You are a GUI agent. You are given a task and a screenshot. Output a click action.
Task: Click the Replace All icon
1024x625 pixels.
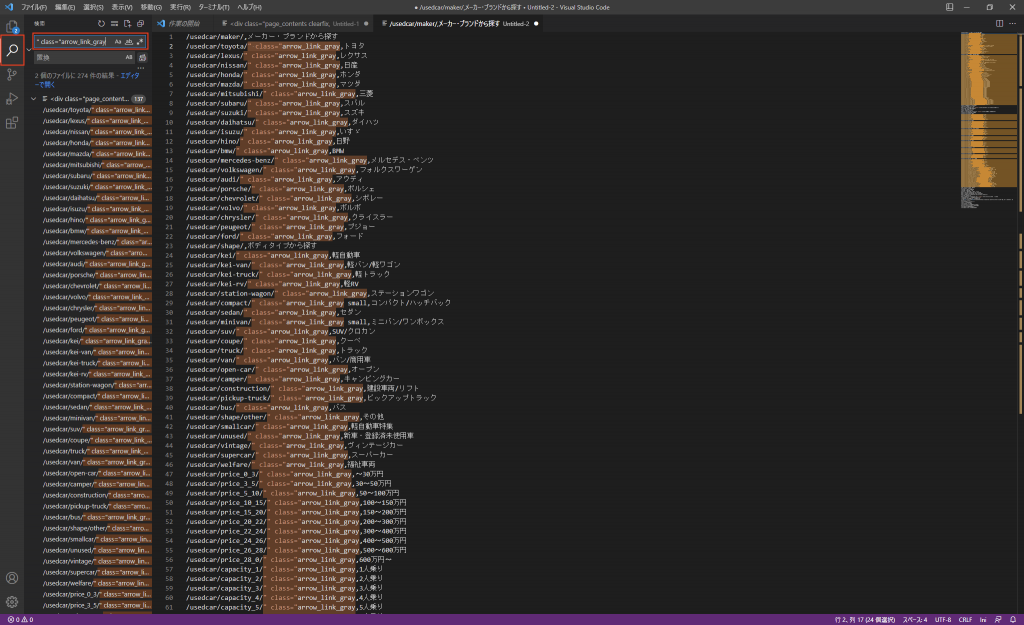(x=142, y=57)
